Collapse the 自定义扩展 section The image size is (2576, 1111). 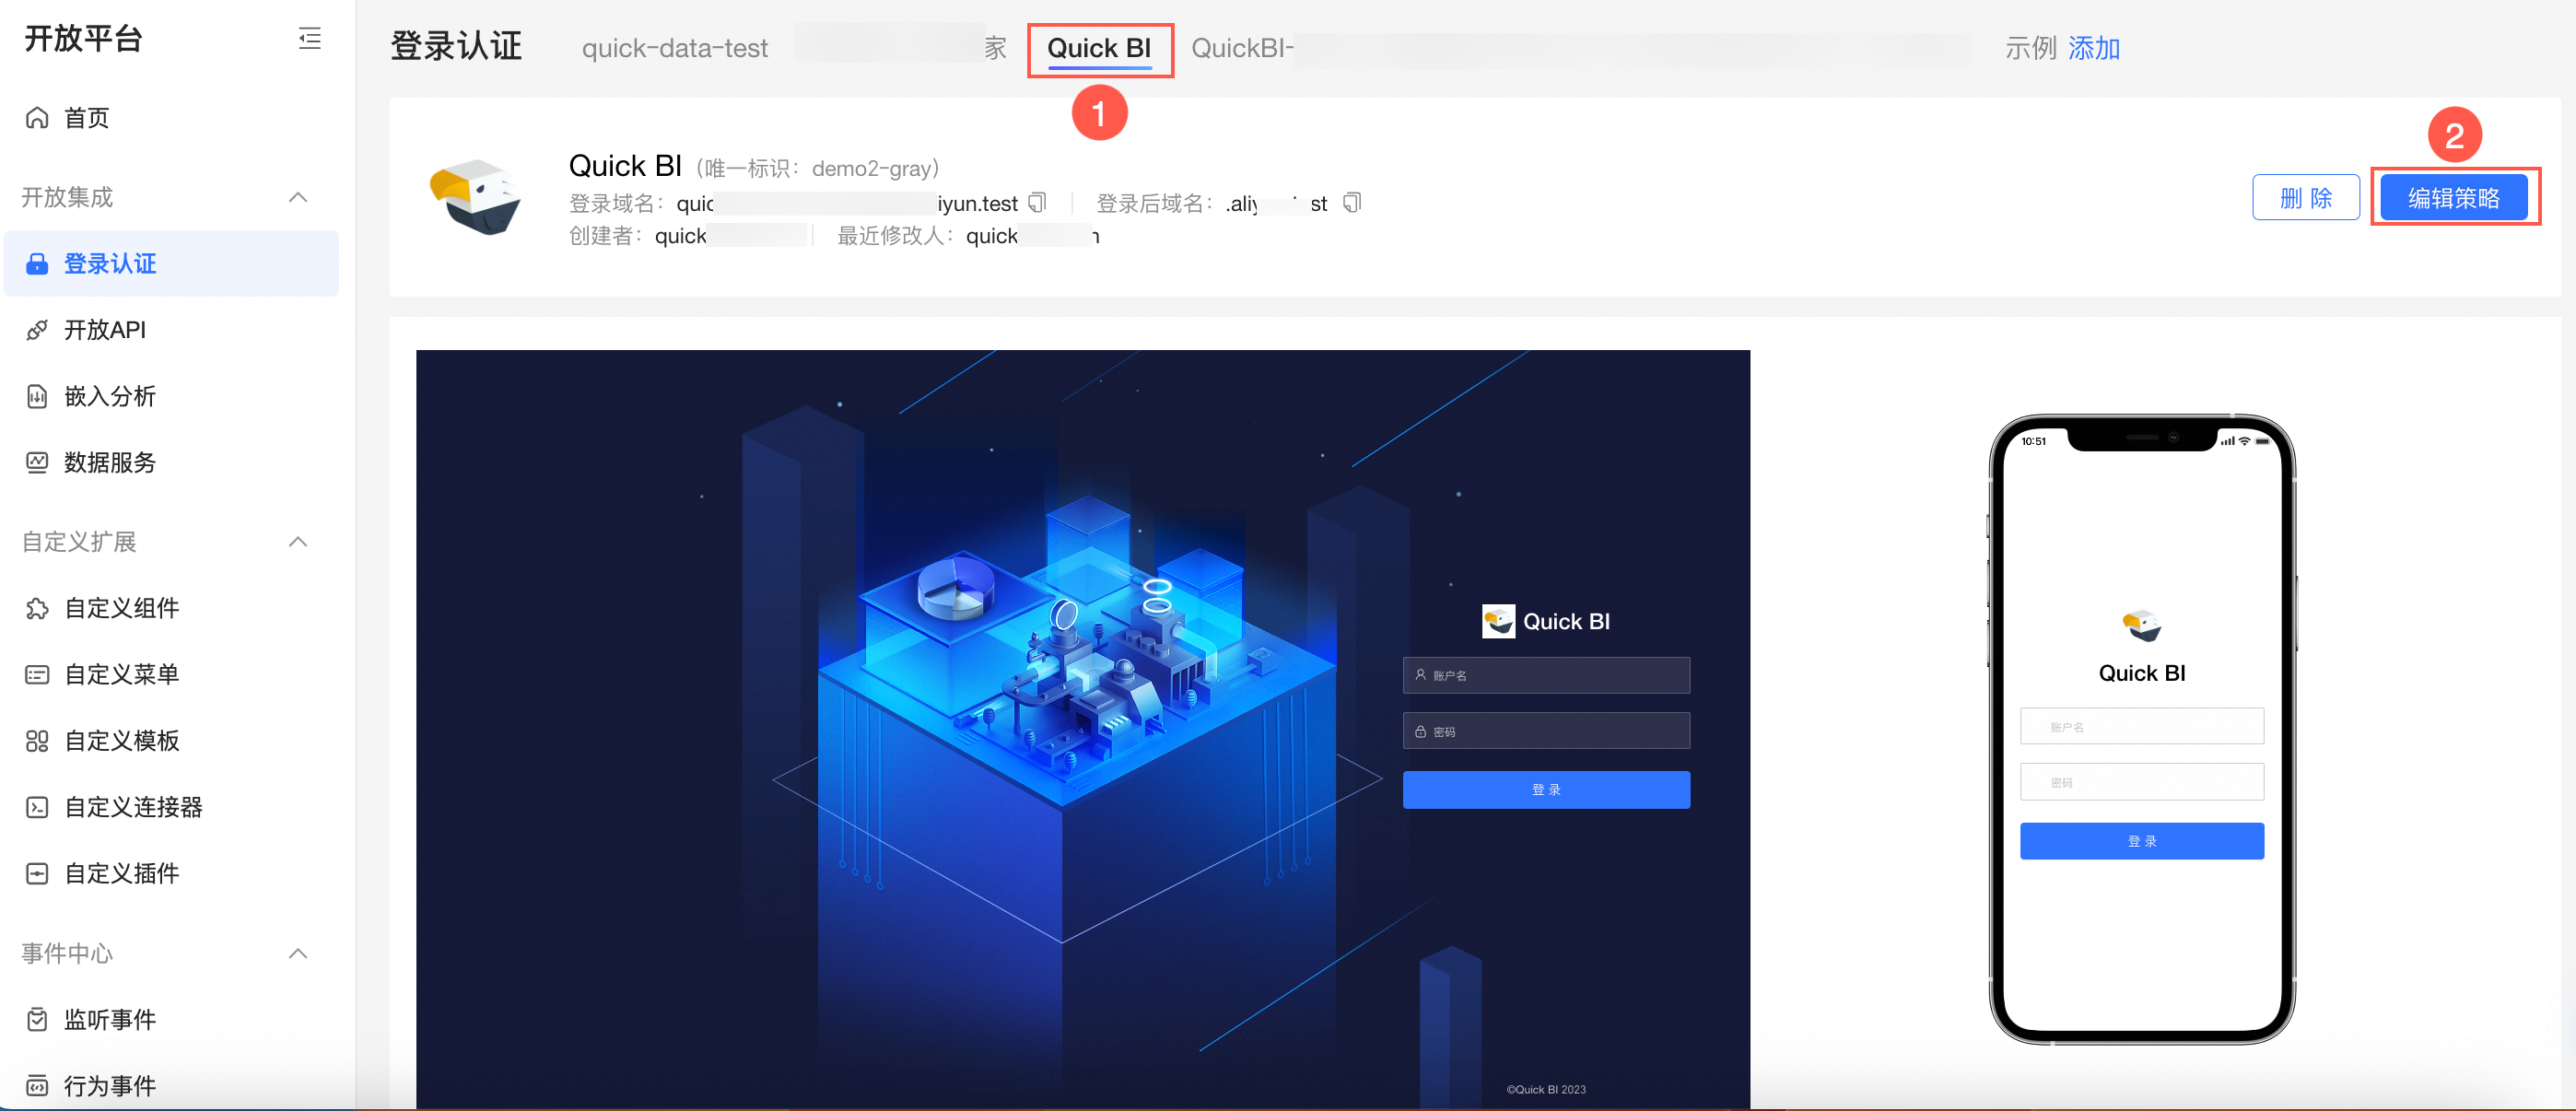(x=297, y=542)
